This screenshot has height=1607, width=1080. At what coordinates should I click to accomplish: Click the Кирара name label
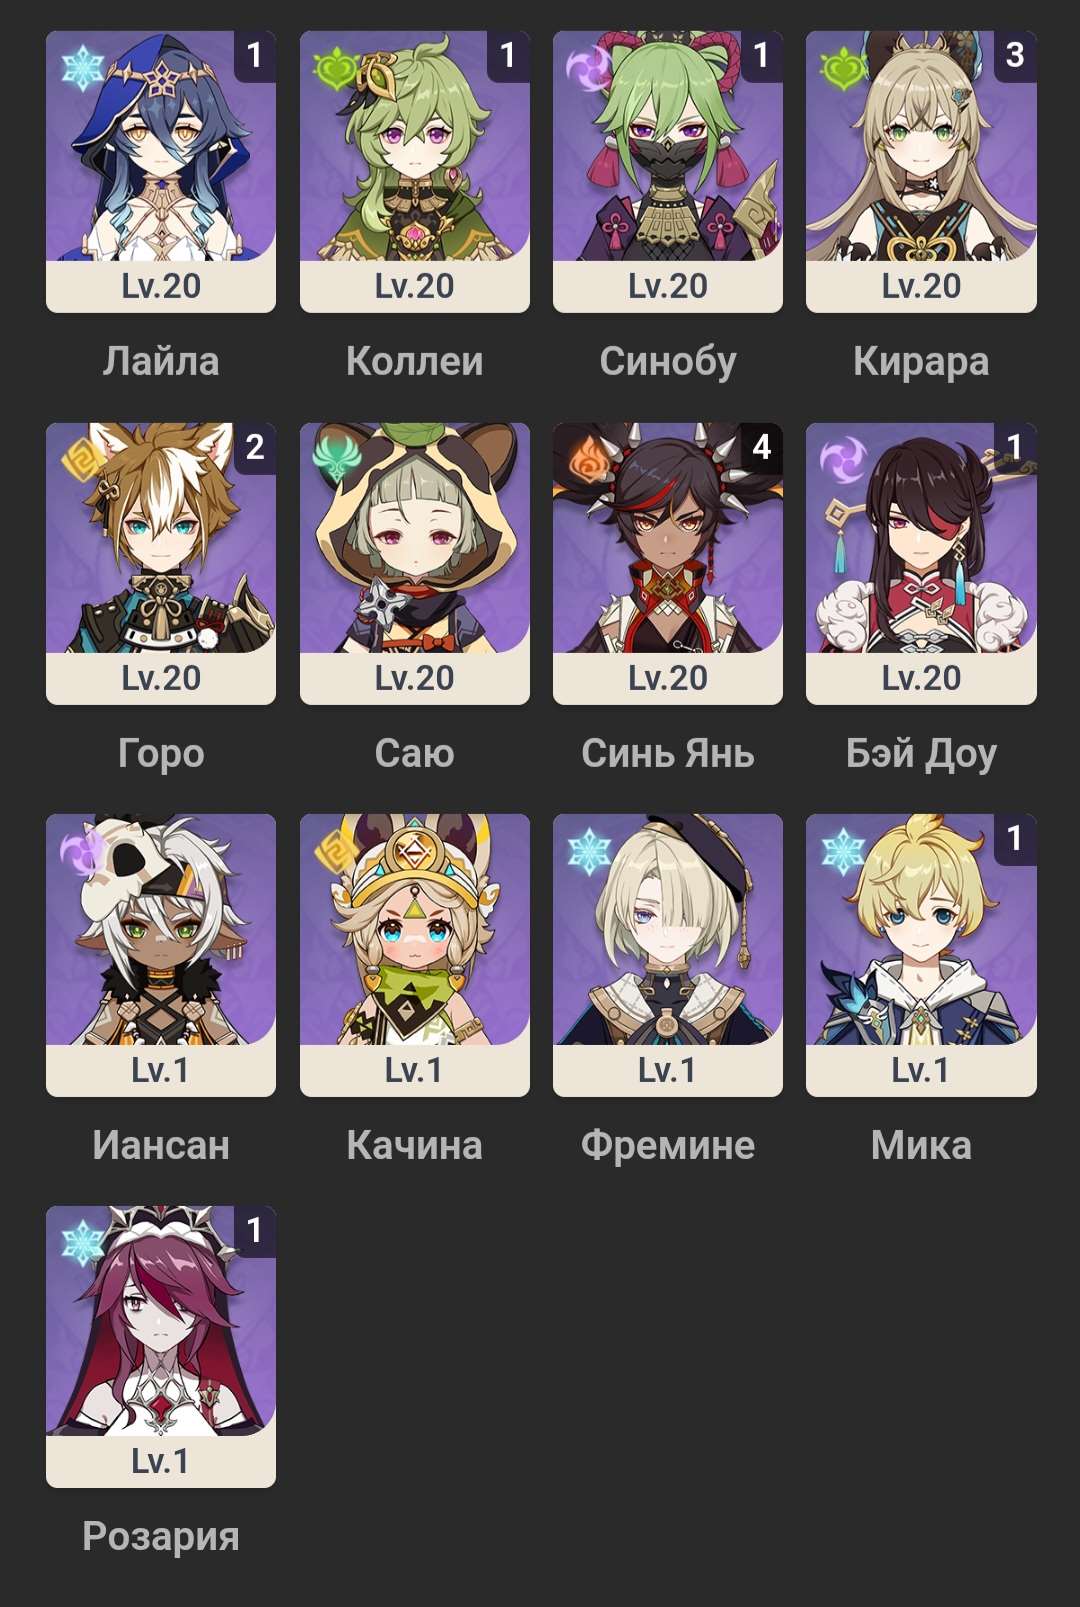pos(921,362)
